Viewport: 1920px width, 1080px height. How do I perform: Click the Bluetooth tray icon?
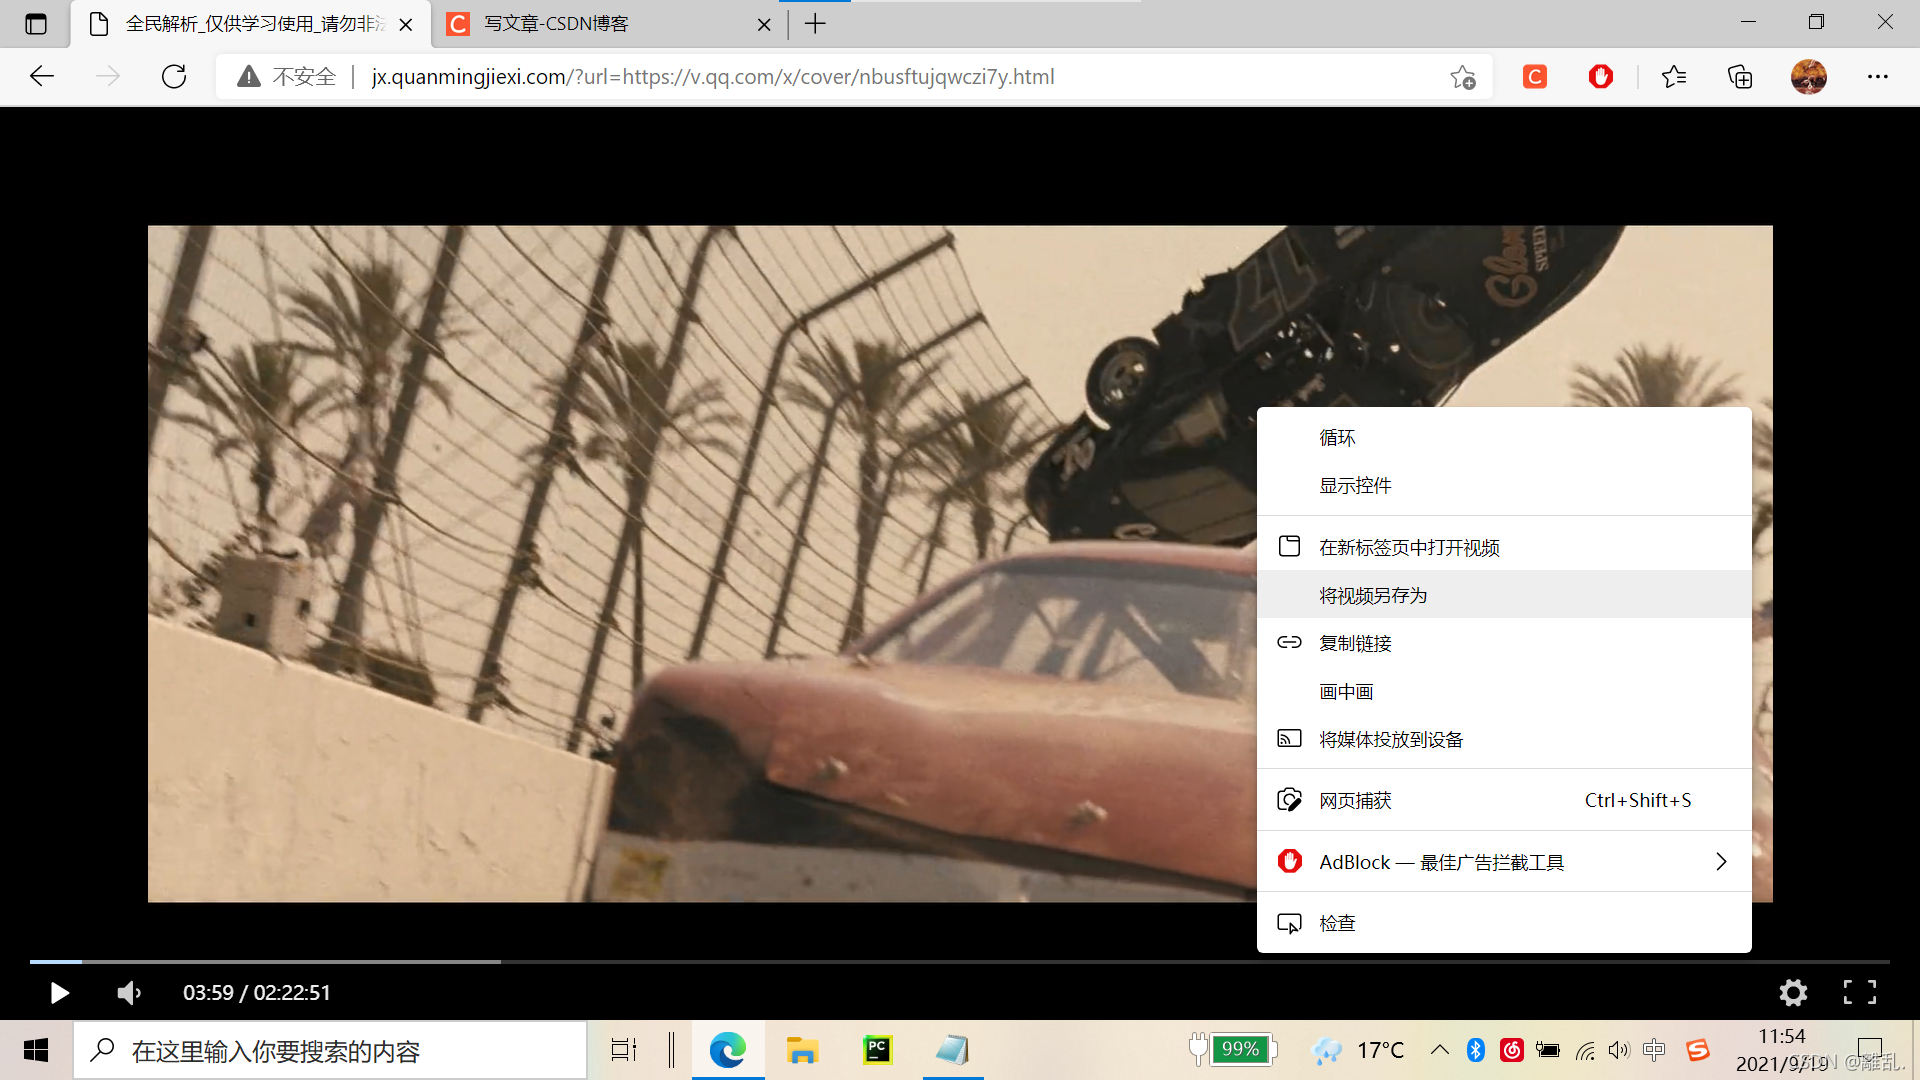coord(1476,1050)
